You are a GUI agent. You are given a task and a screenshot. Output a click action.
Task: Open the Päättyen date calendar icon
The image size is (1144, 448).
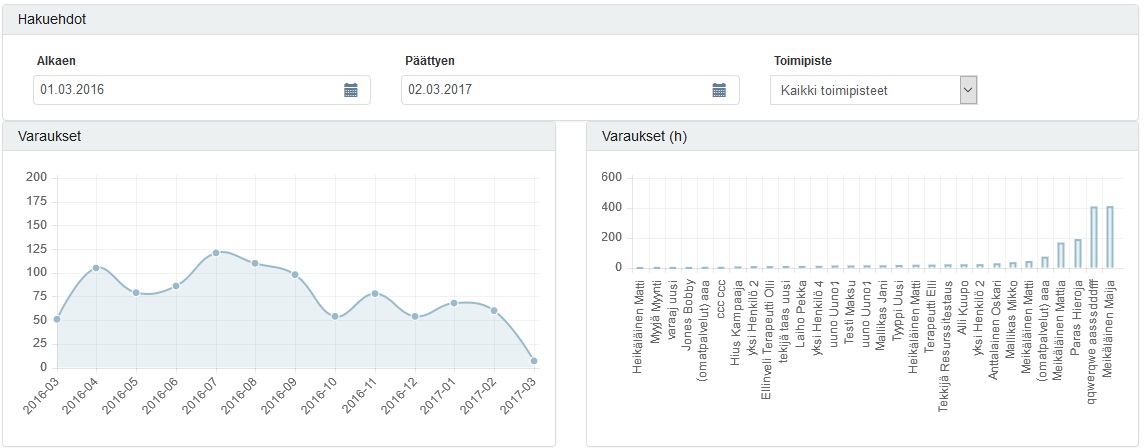719,90
